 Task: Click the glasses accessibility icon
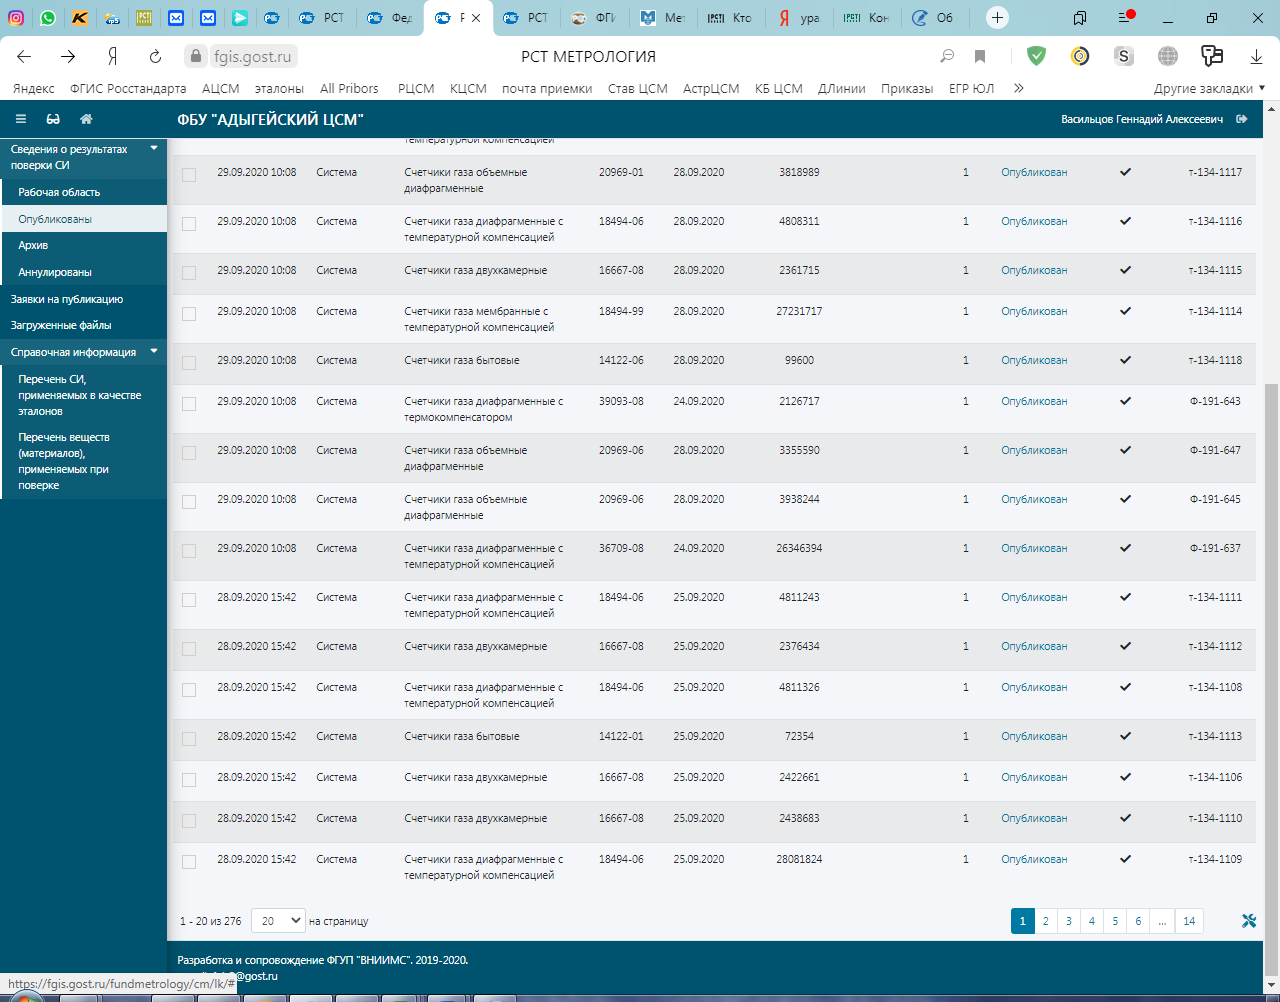click(x=53, y=119)
